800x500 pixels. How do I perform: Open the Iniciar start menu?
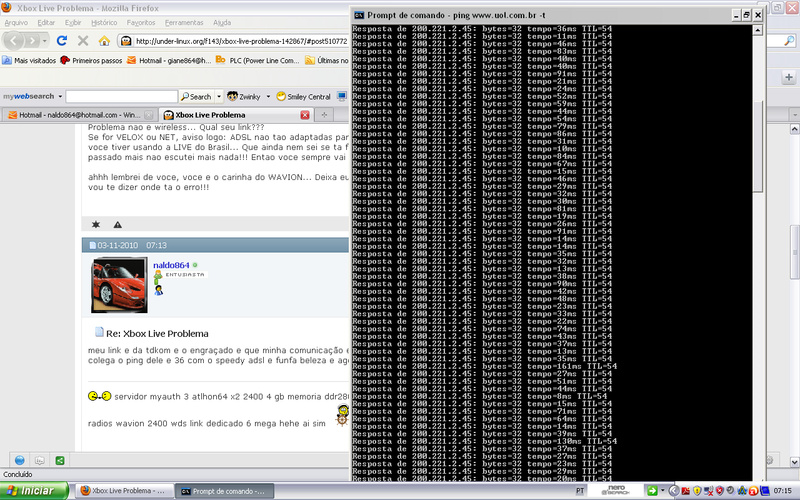coord(34,491)
